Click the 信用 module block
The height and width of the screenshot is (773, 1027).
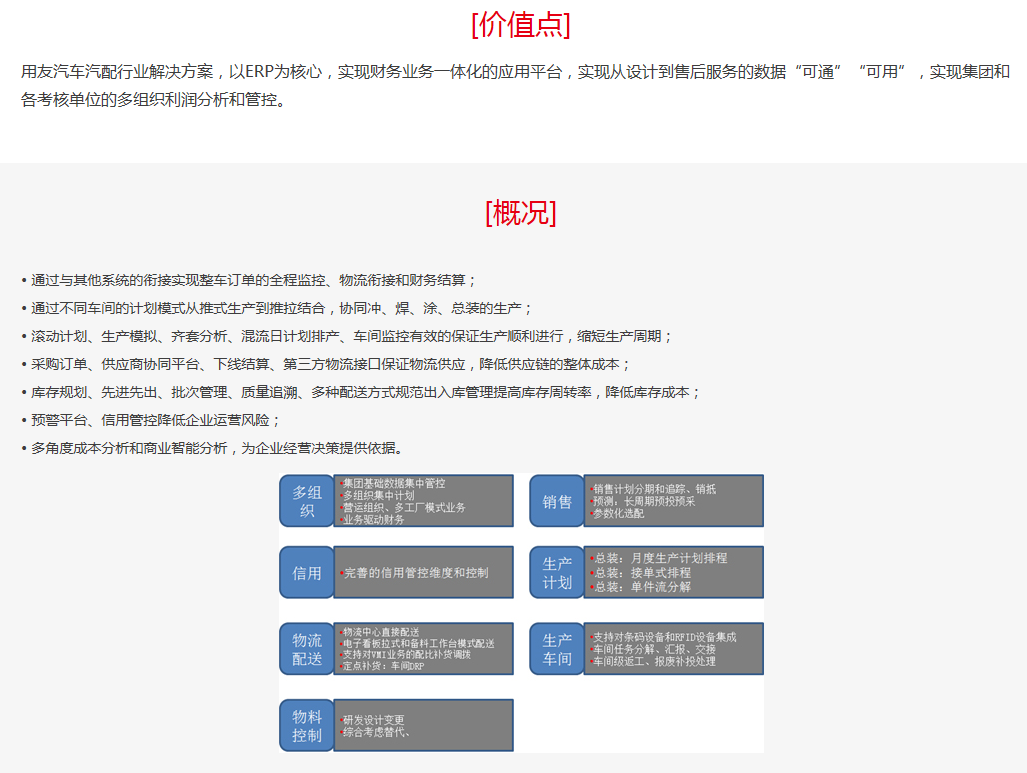coord(306,572)
